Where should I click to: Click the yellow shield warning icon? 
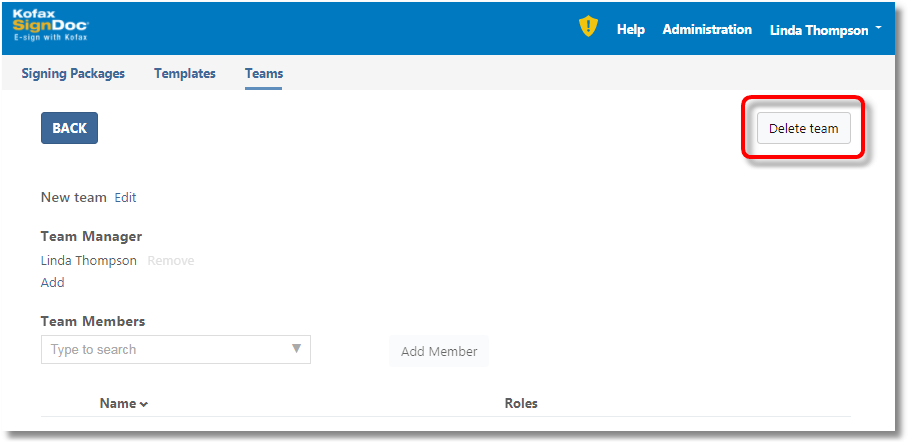pos(588,28)
